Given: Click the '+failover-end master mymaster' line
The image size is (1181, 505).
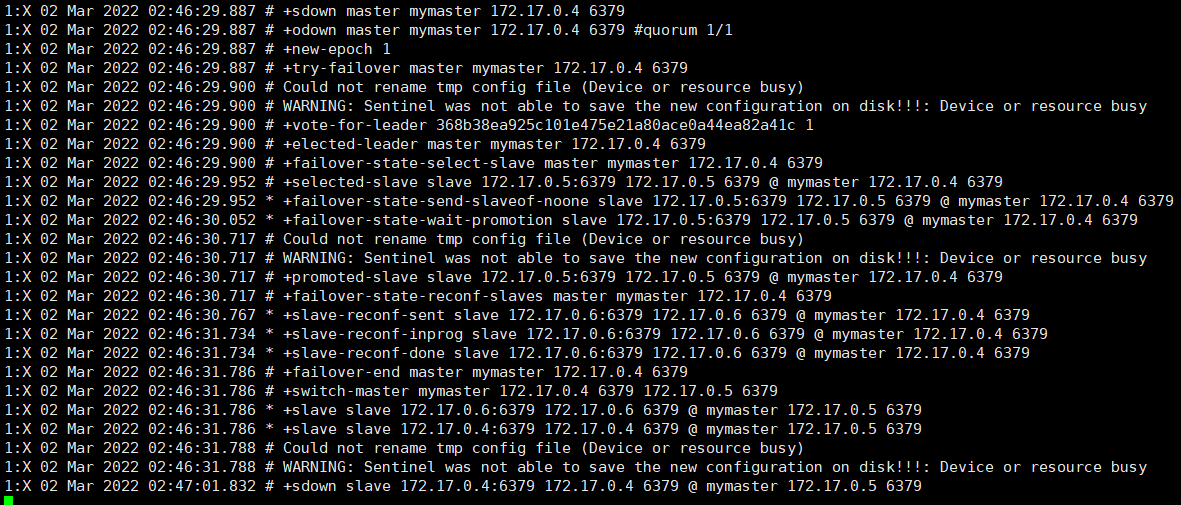Looking at the screenshot, I should (346, 372).
